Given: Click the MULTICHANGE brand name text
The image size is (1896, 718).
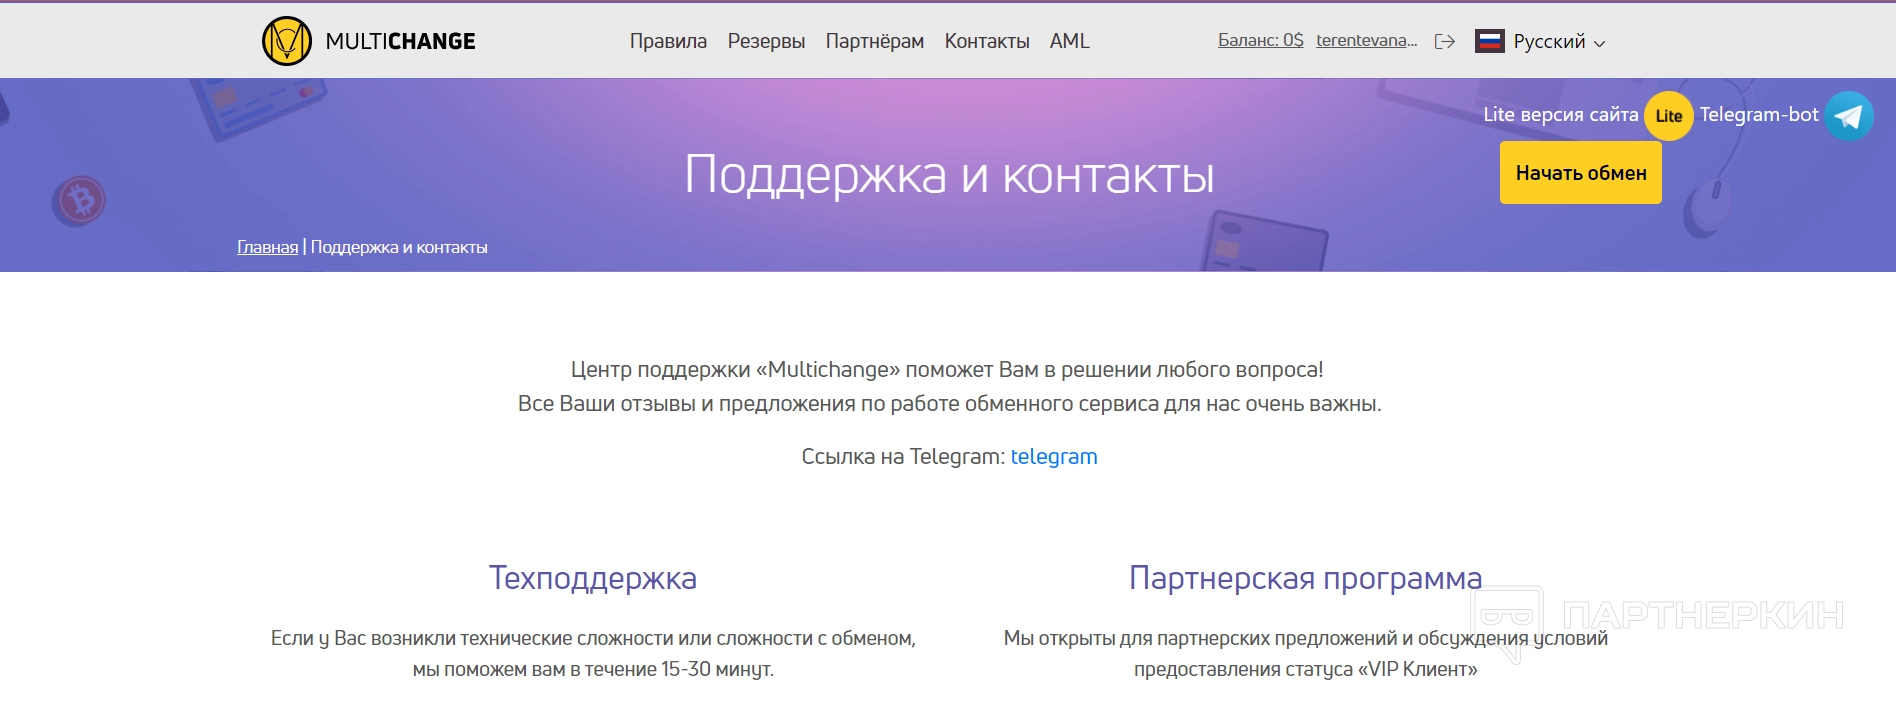Looking at the screenshot, I should point(400,41).
